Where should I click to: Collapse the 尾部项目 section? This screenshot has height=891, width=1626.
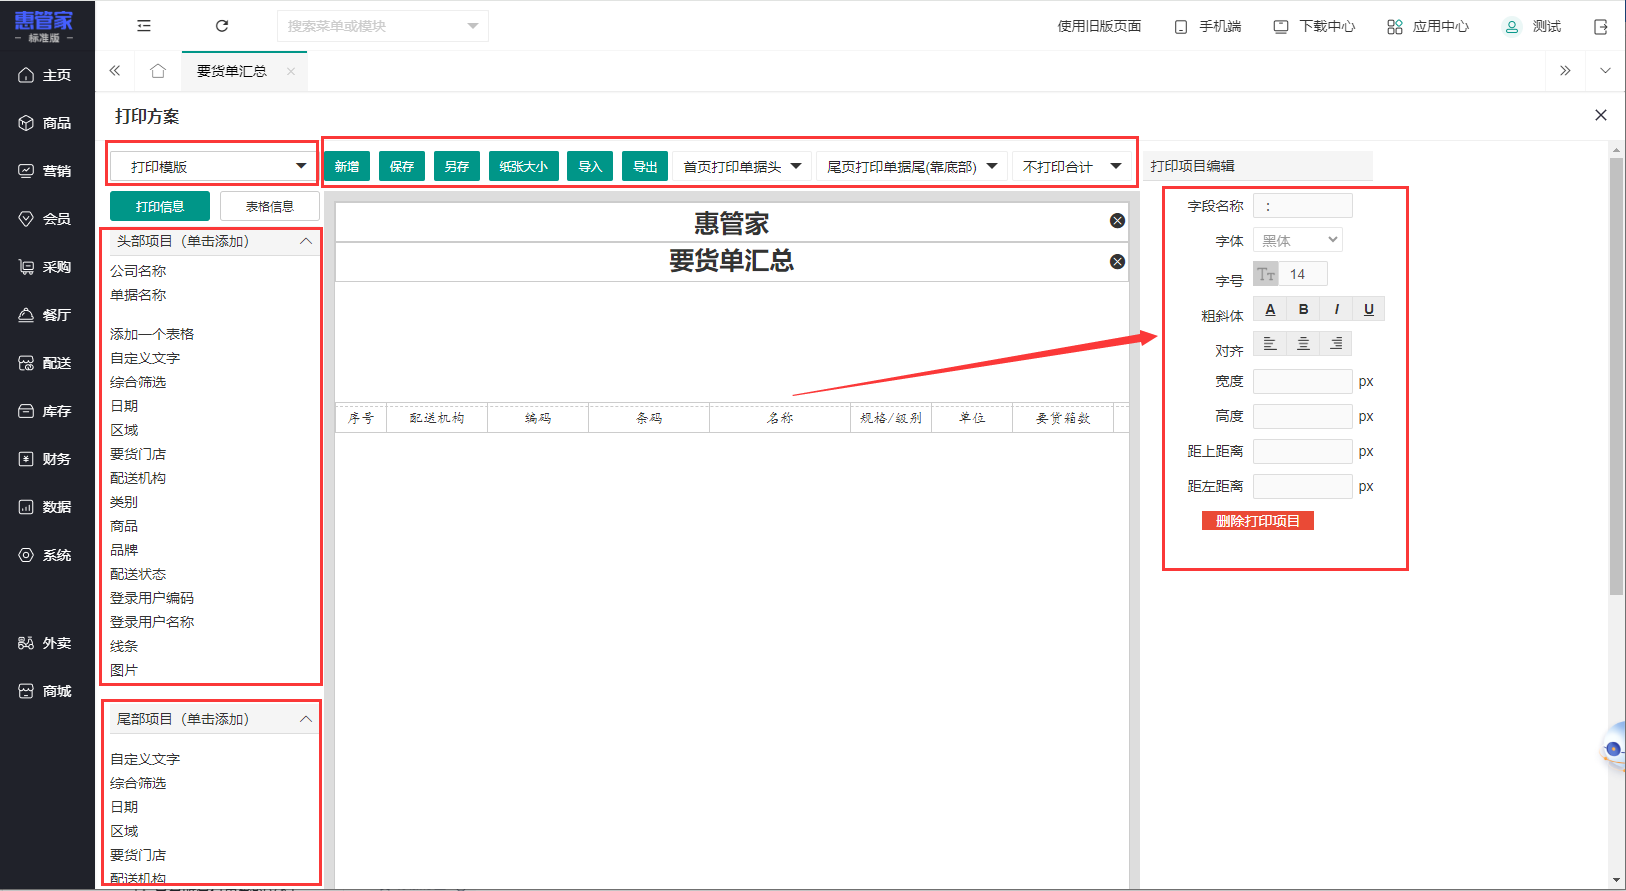(x=306, y=719)
